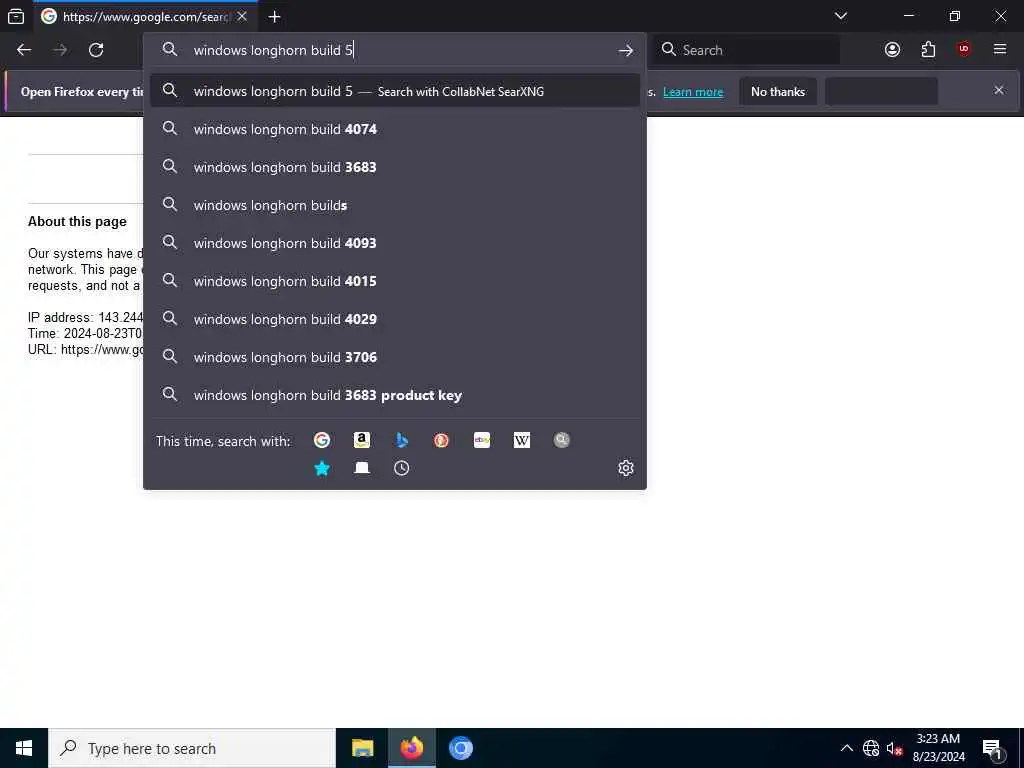Expand the list all tabs chevron
This screenshot has width=1024, height=768.
point(841,16)
